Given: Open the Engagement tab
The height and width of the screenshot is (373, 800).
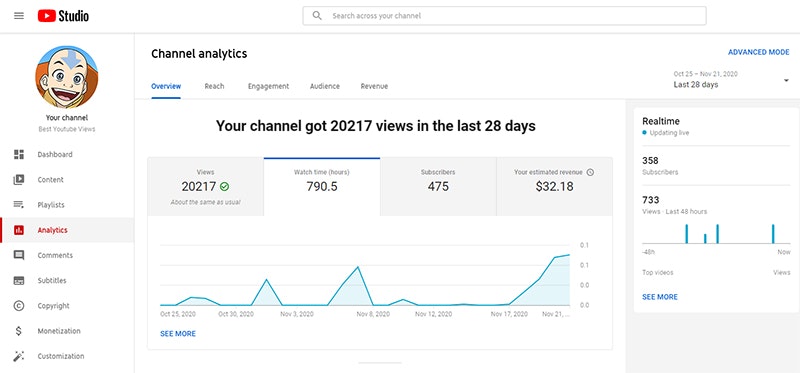Looking at the screenshot, I should pos(268,86).
